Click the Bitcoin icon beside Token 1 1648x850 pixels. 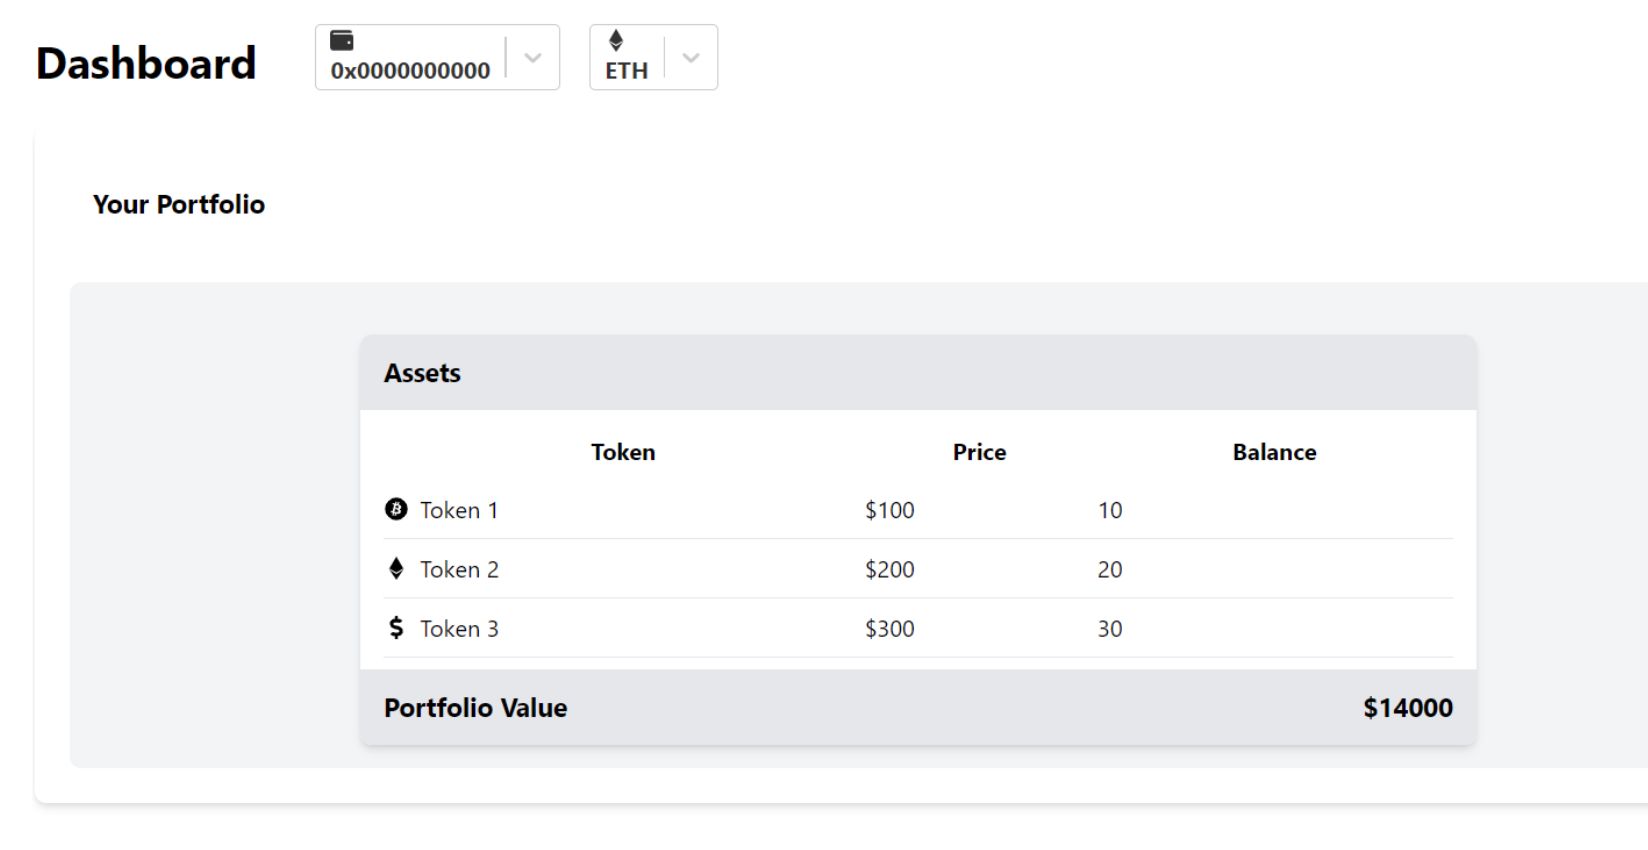click(x=396, y=509)
